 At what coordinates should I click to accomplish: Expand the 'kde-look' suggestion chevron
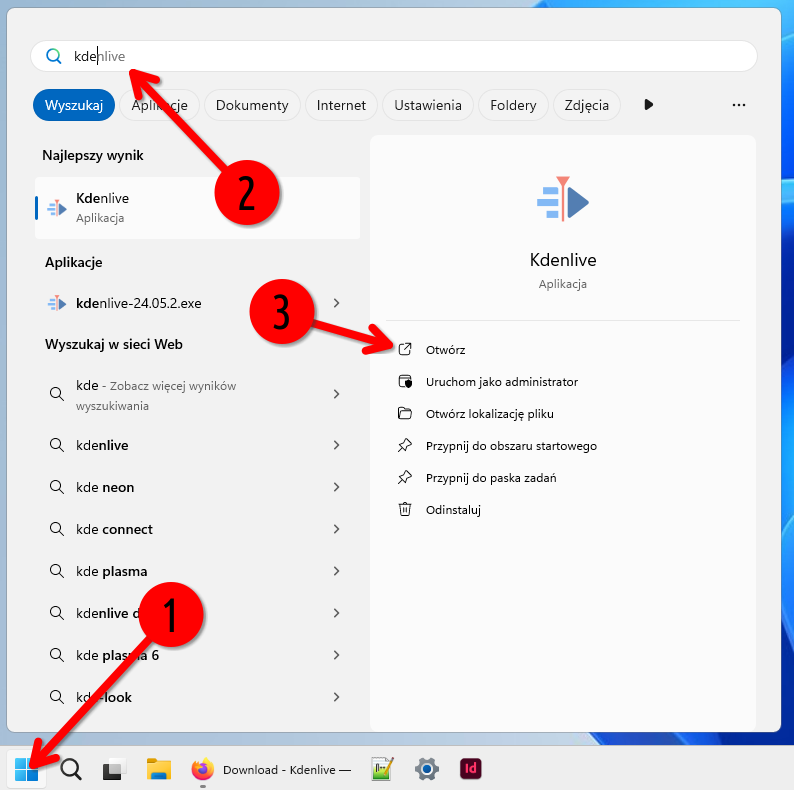tap(337, 697)
